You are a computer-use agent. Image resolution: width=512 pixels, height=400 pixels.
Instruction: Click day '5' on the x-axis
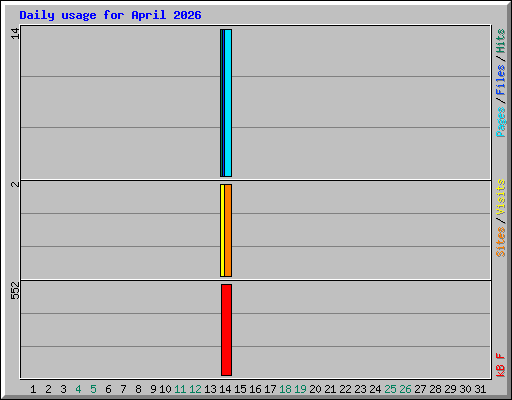pyautogui.click(x=93, y=389)
